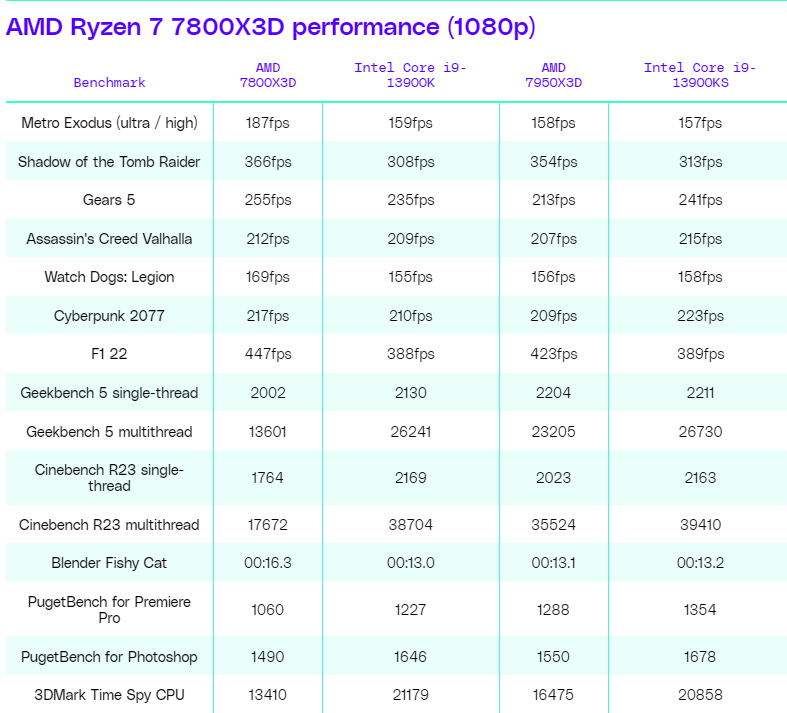Screen dimensions: 787x713
Task: Click the Watch Dogs: Legion label
Action: (x=109, y=277)
